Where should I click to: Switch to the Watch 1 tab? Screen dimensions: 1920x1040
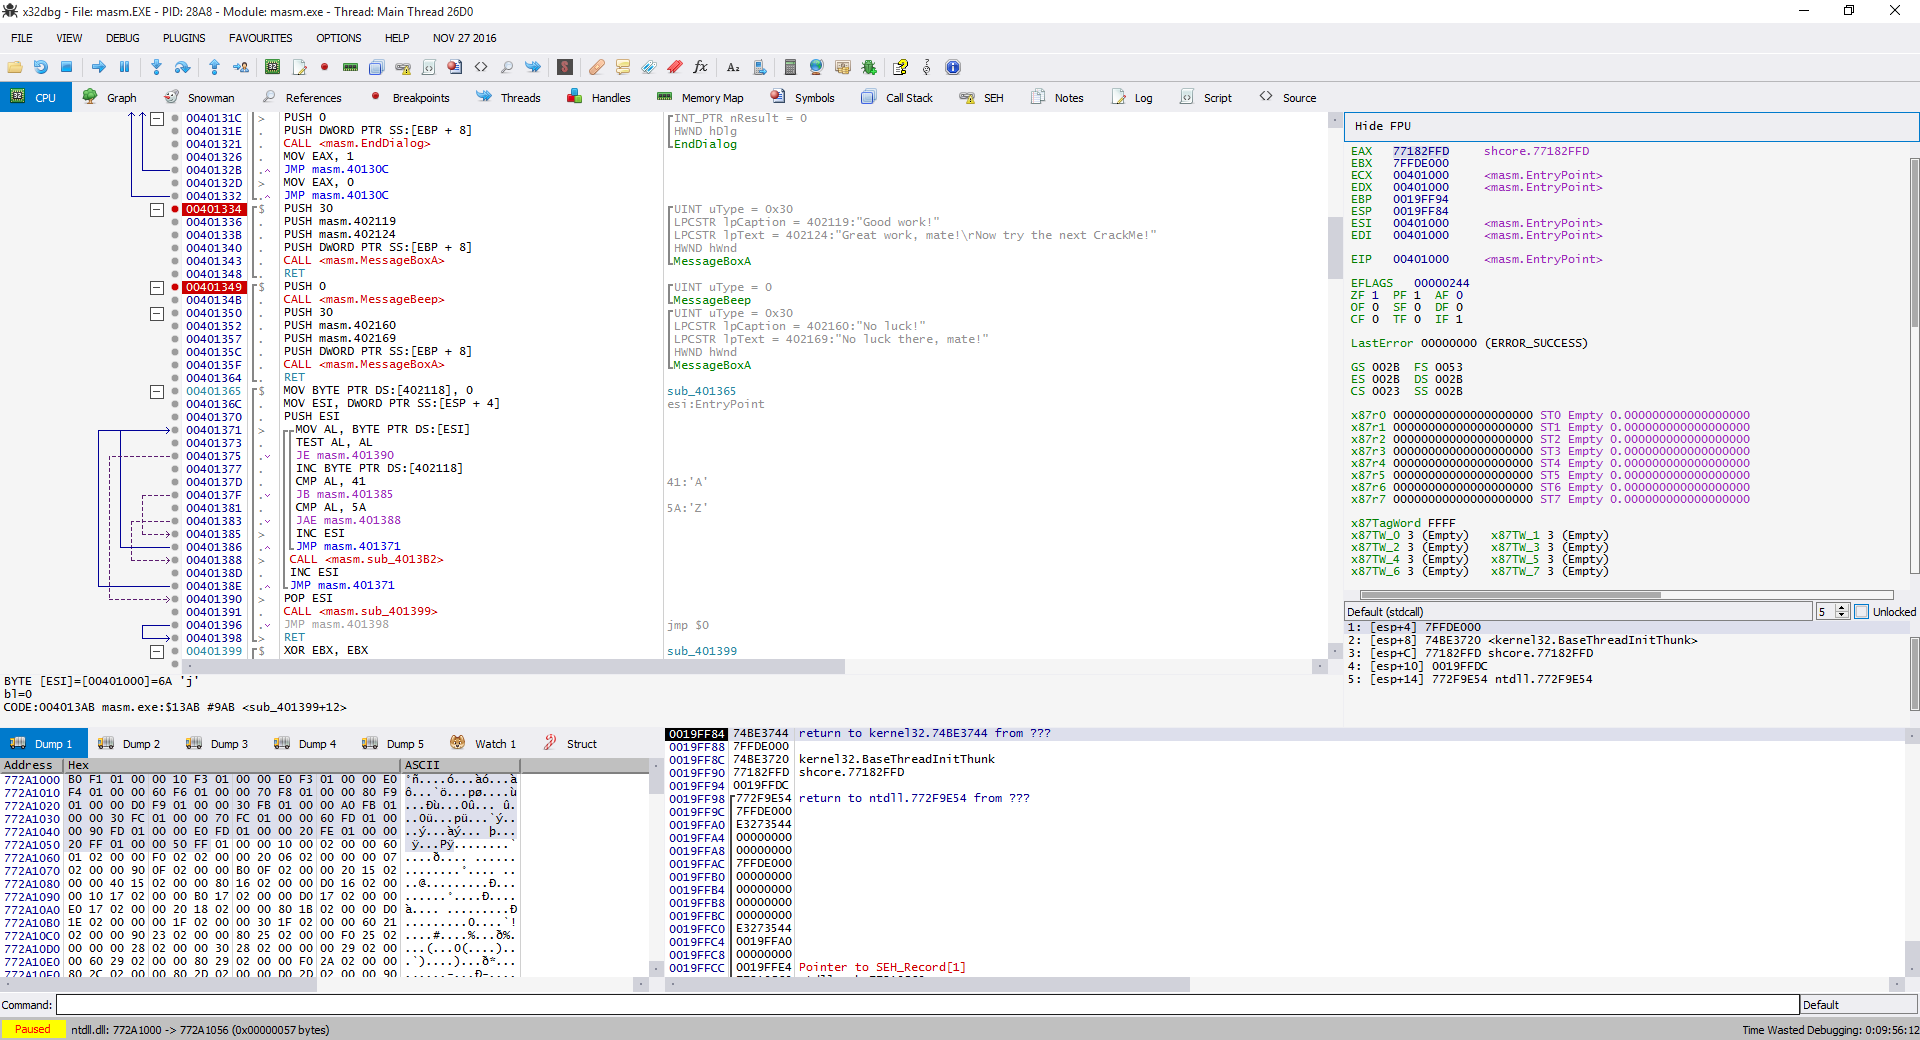[x=494, y=743]
